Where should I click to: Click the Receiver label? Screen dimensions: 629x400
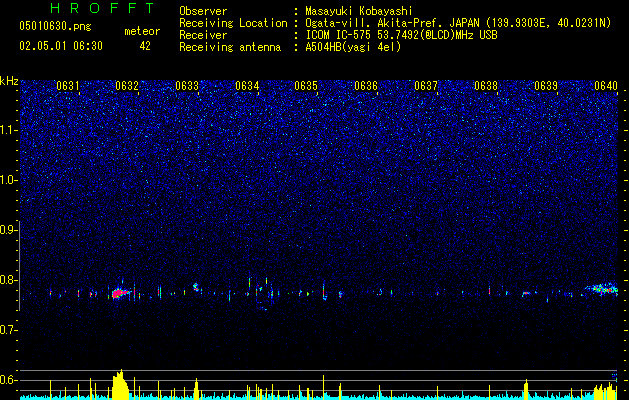(203, 35)
